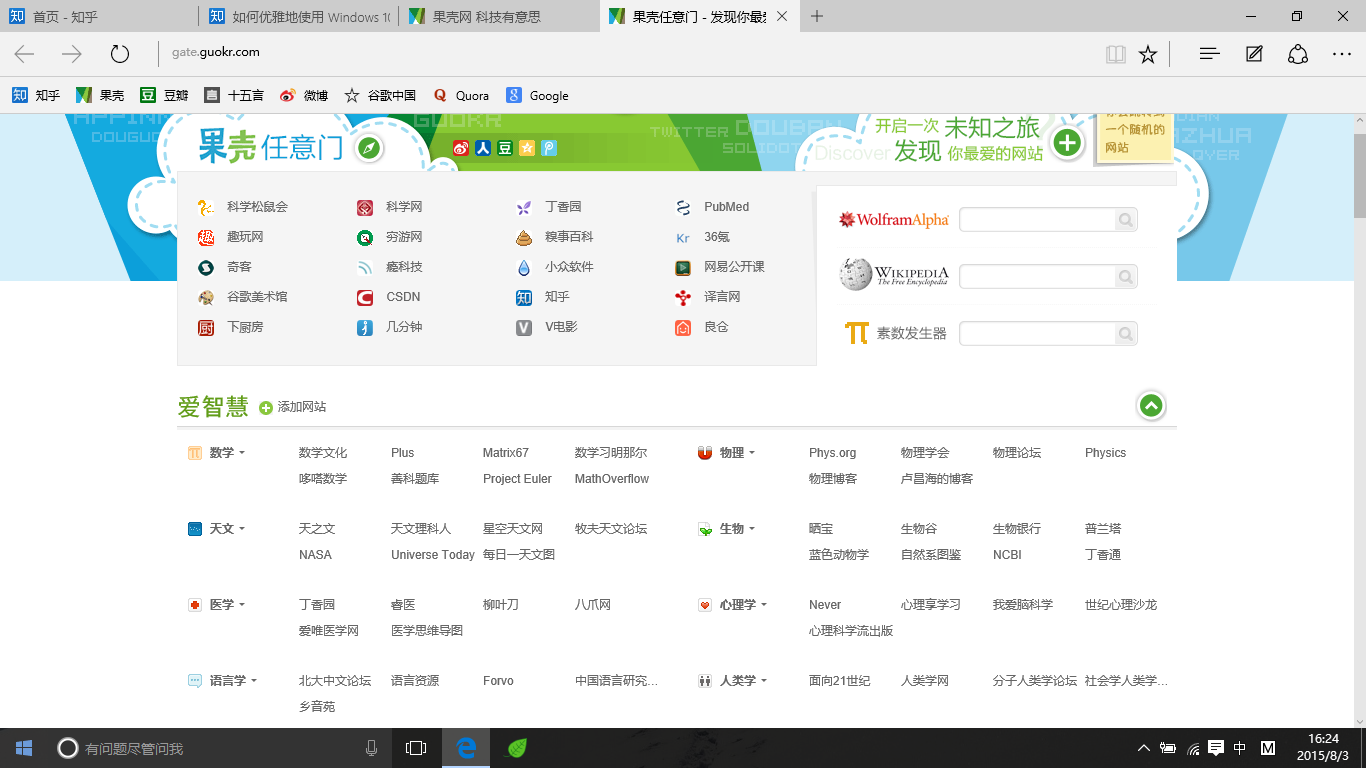Open the Quora favorites bar bookmark
Screen dimensions: 1366x768
click(x=461, y=96)
